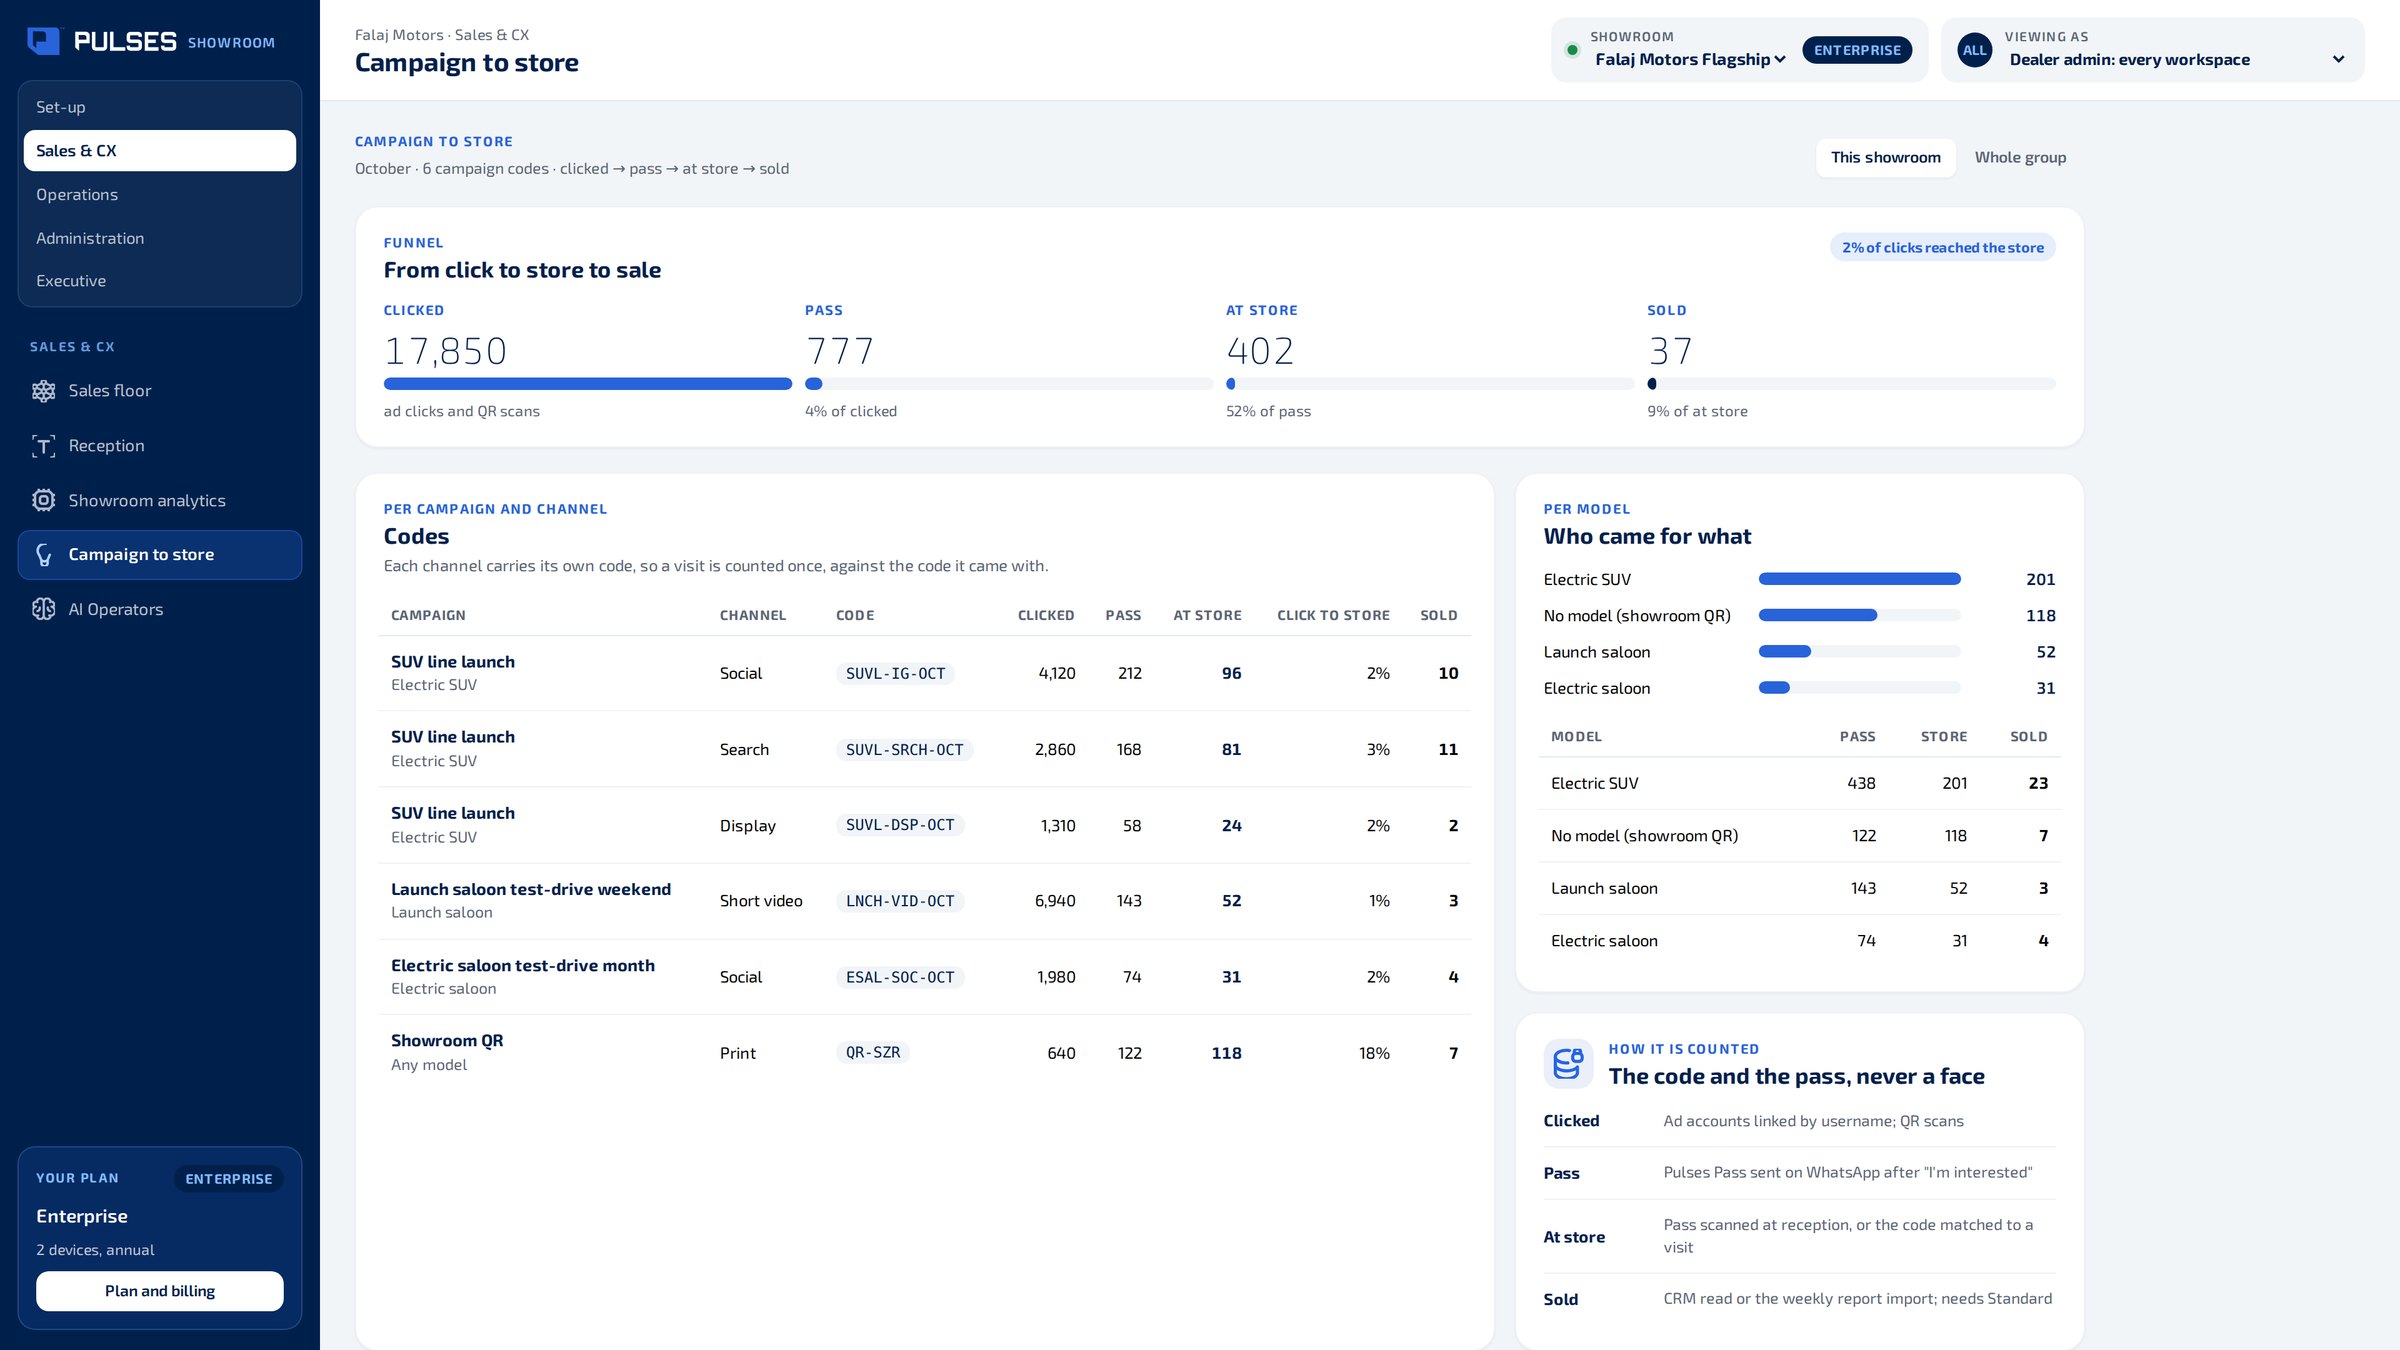2400x1350 pixels.
Task: Click the ESAL-SOC-OCT code
Action: [x=900, y=977]
